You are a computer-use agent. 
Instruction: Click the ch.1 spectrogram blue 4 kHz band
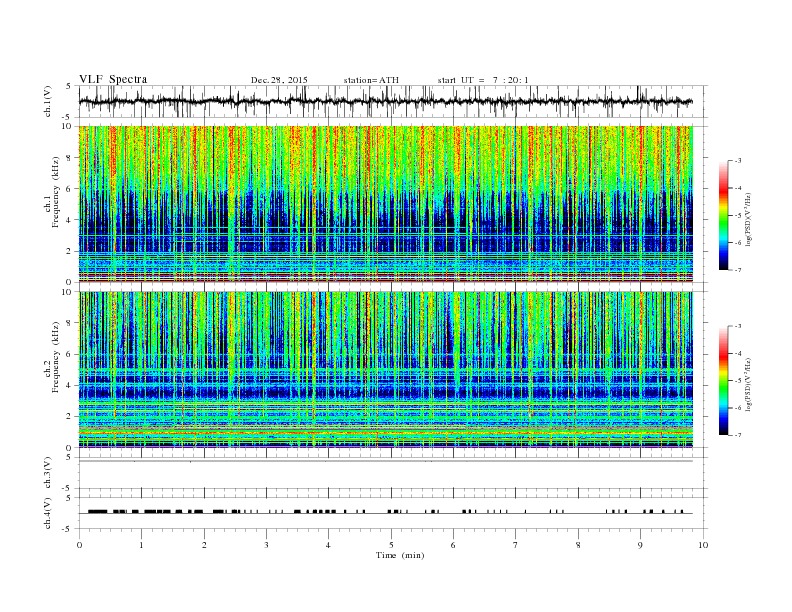[385, 220]
